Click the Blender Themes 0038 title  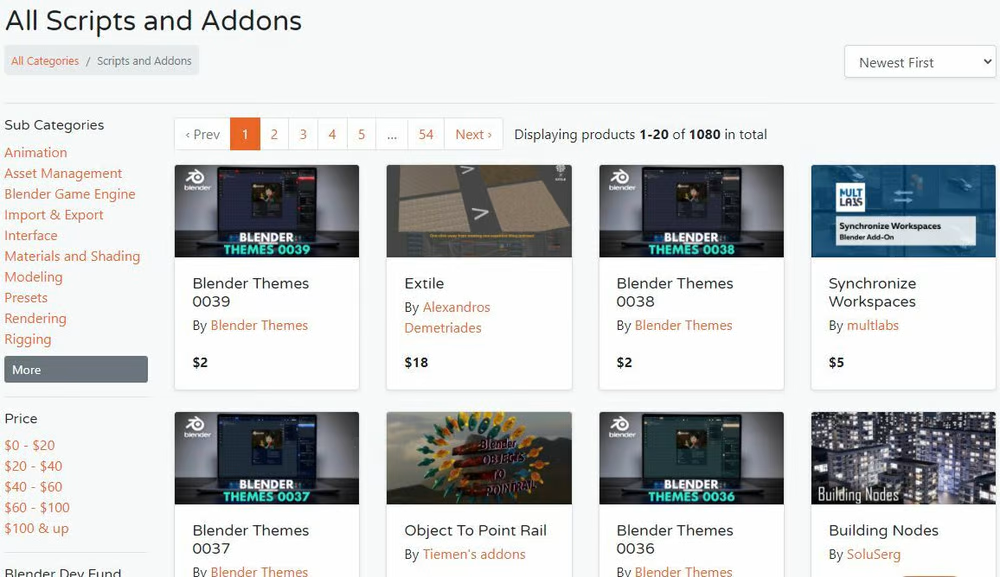[x=675, y=292]
